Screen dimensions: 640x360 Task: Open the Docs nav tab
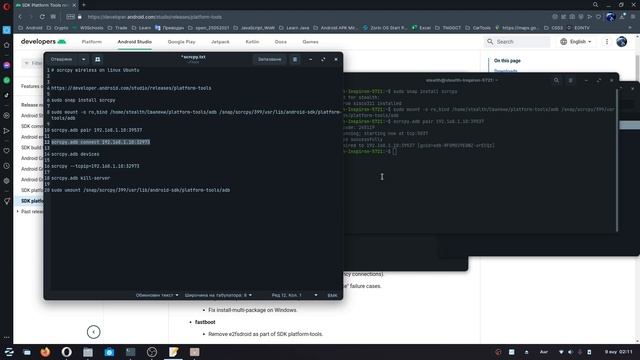pyautogui.click(x=281, y=42)
